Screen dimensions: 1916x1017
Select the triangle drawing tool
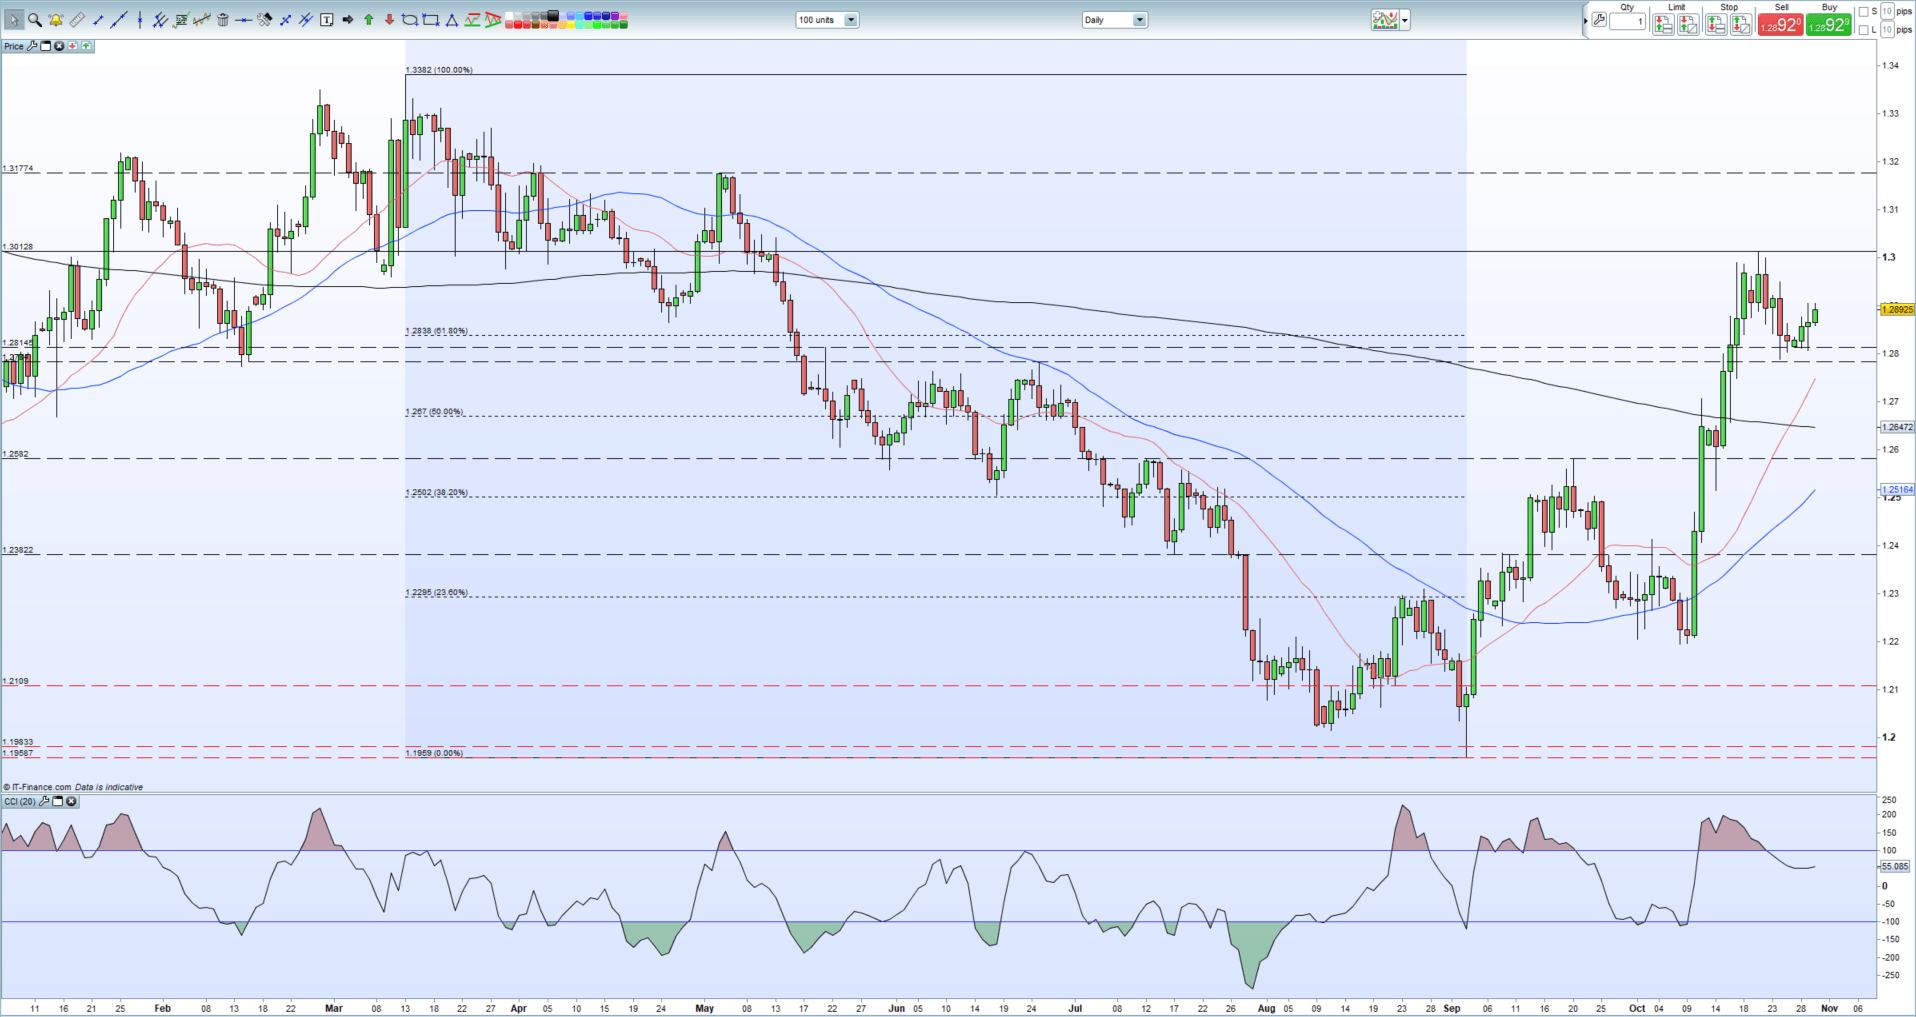[452, 20]
